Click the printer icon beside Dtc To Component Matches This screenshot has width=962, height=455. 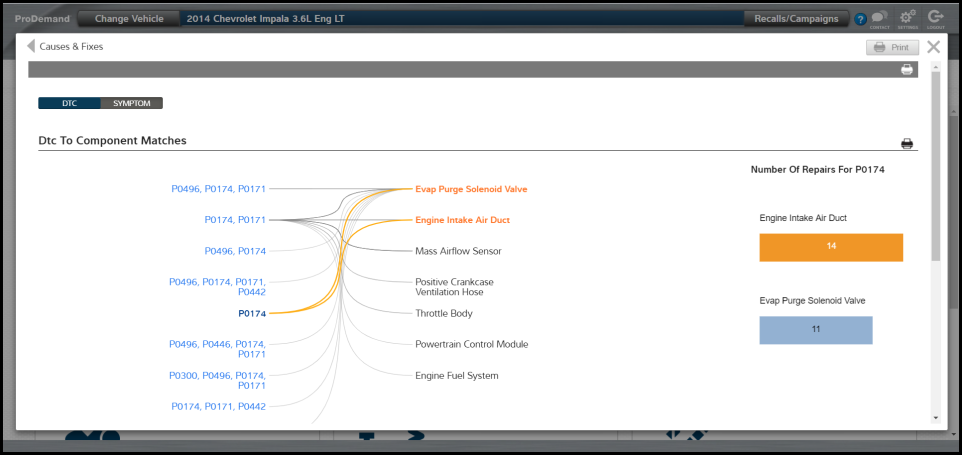(x=907, y=144)
